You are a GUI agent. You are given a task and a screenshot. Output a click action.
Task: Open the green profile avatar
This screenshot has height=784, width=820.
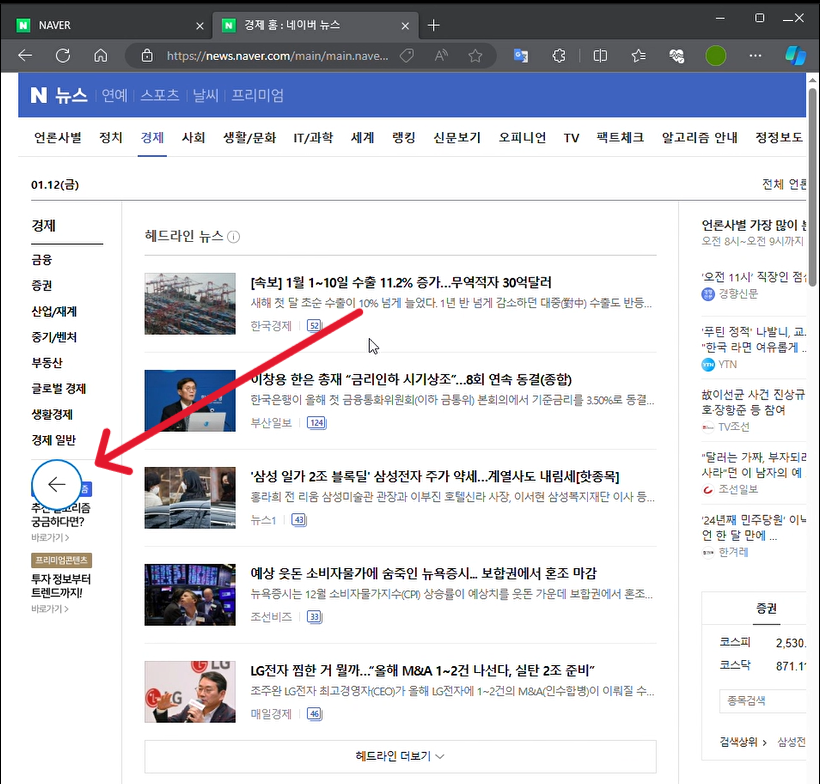click(x=715, y=55)
